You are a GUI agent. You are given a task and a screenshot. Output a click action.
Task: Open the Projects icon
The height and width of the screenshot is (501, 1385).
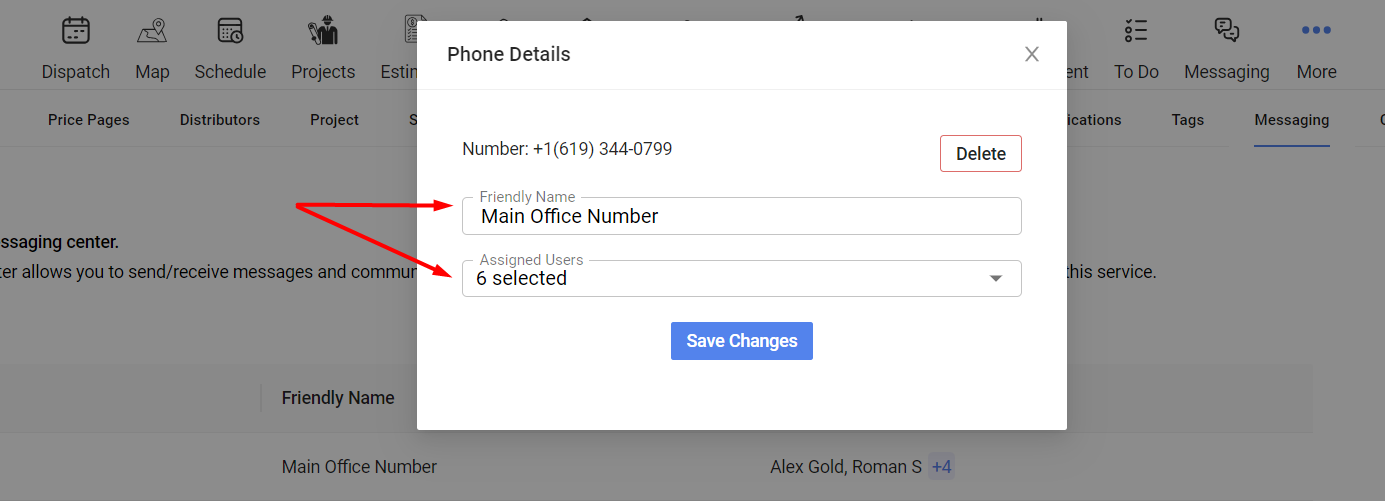tap(323, 31)
